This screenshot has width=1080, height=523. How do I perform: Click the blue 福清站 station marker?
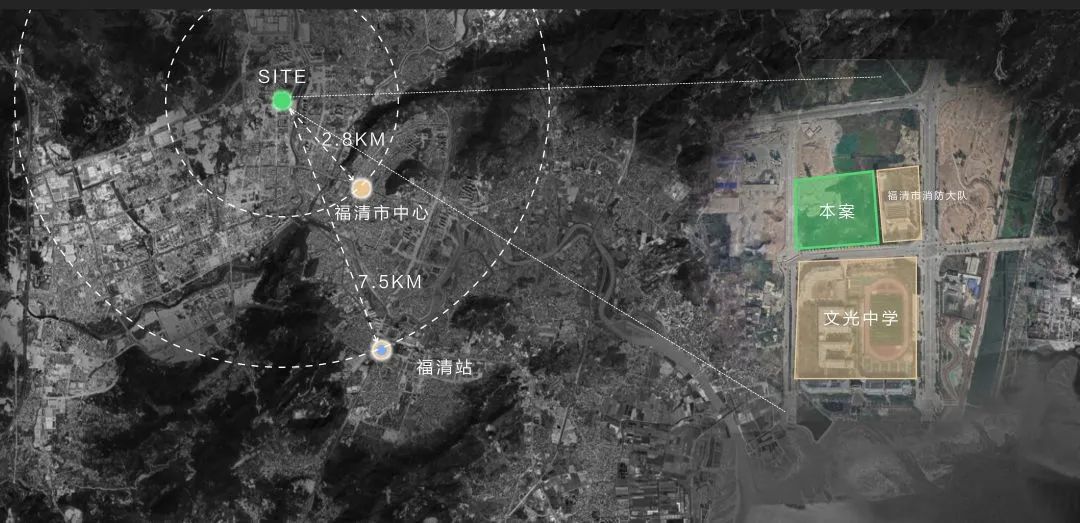381,350
